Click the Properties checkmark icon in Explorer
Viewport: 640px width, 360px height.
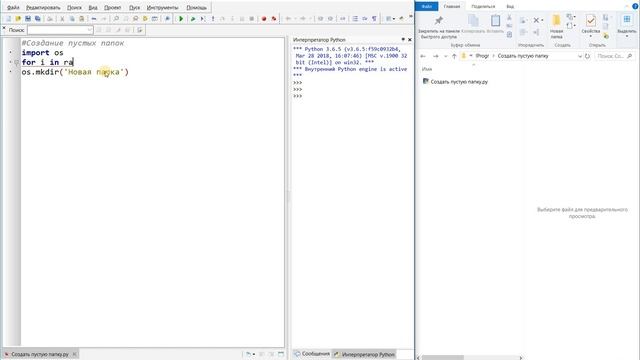591,20
